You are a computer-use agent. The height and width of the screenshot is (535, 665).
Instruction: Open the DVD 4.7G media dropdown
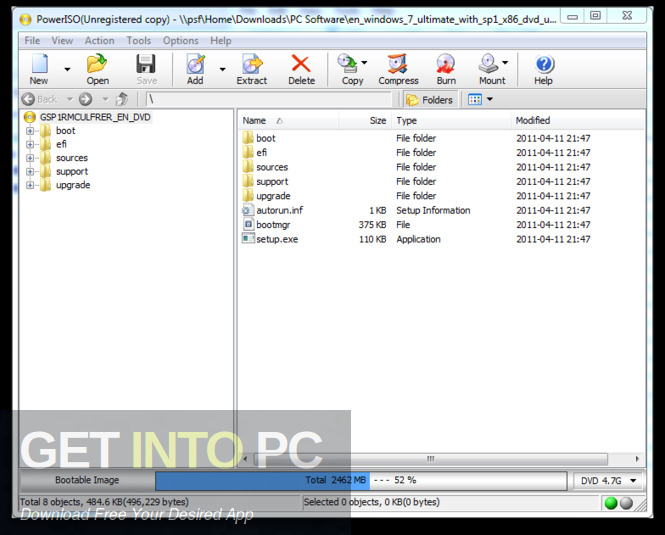tap(609, 481)
